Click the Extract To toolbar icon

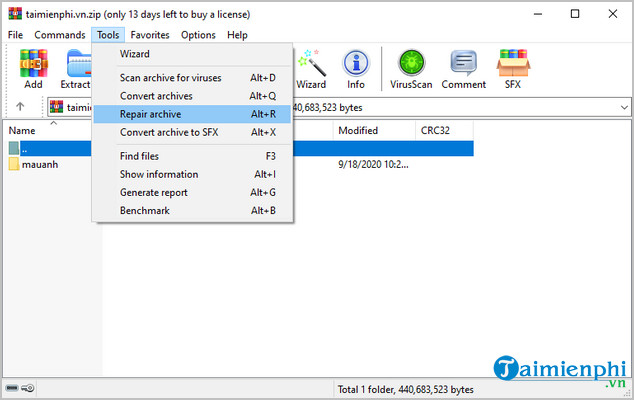[79, 63]
